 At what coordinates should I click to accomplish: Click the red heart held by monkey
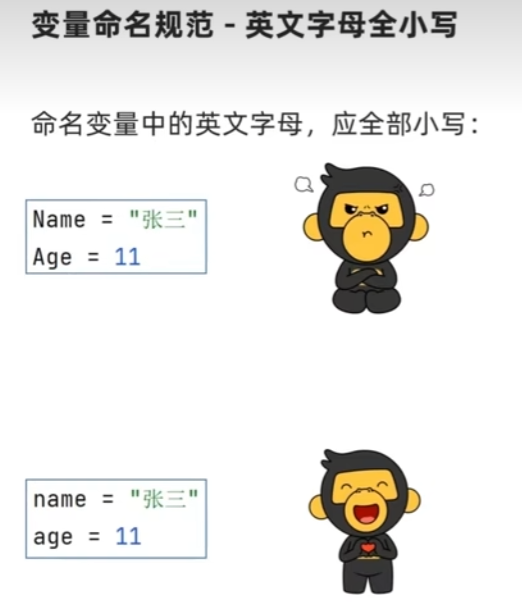click(x=367, y=548)
